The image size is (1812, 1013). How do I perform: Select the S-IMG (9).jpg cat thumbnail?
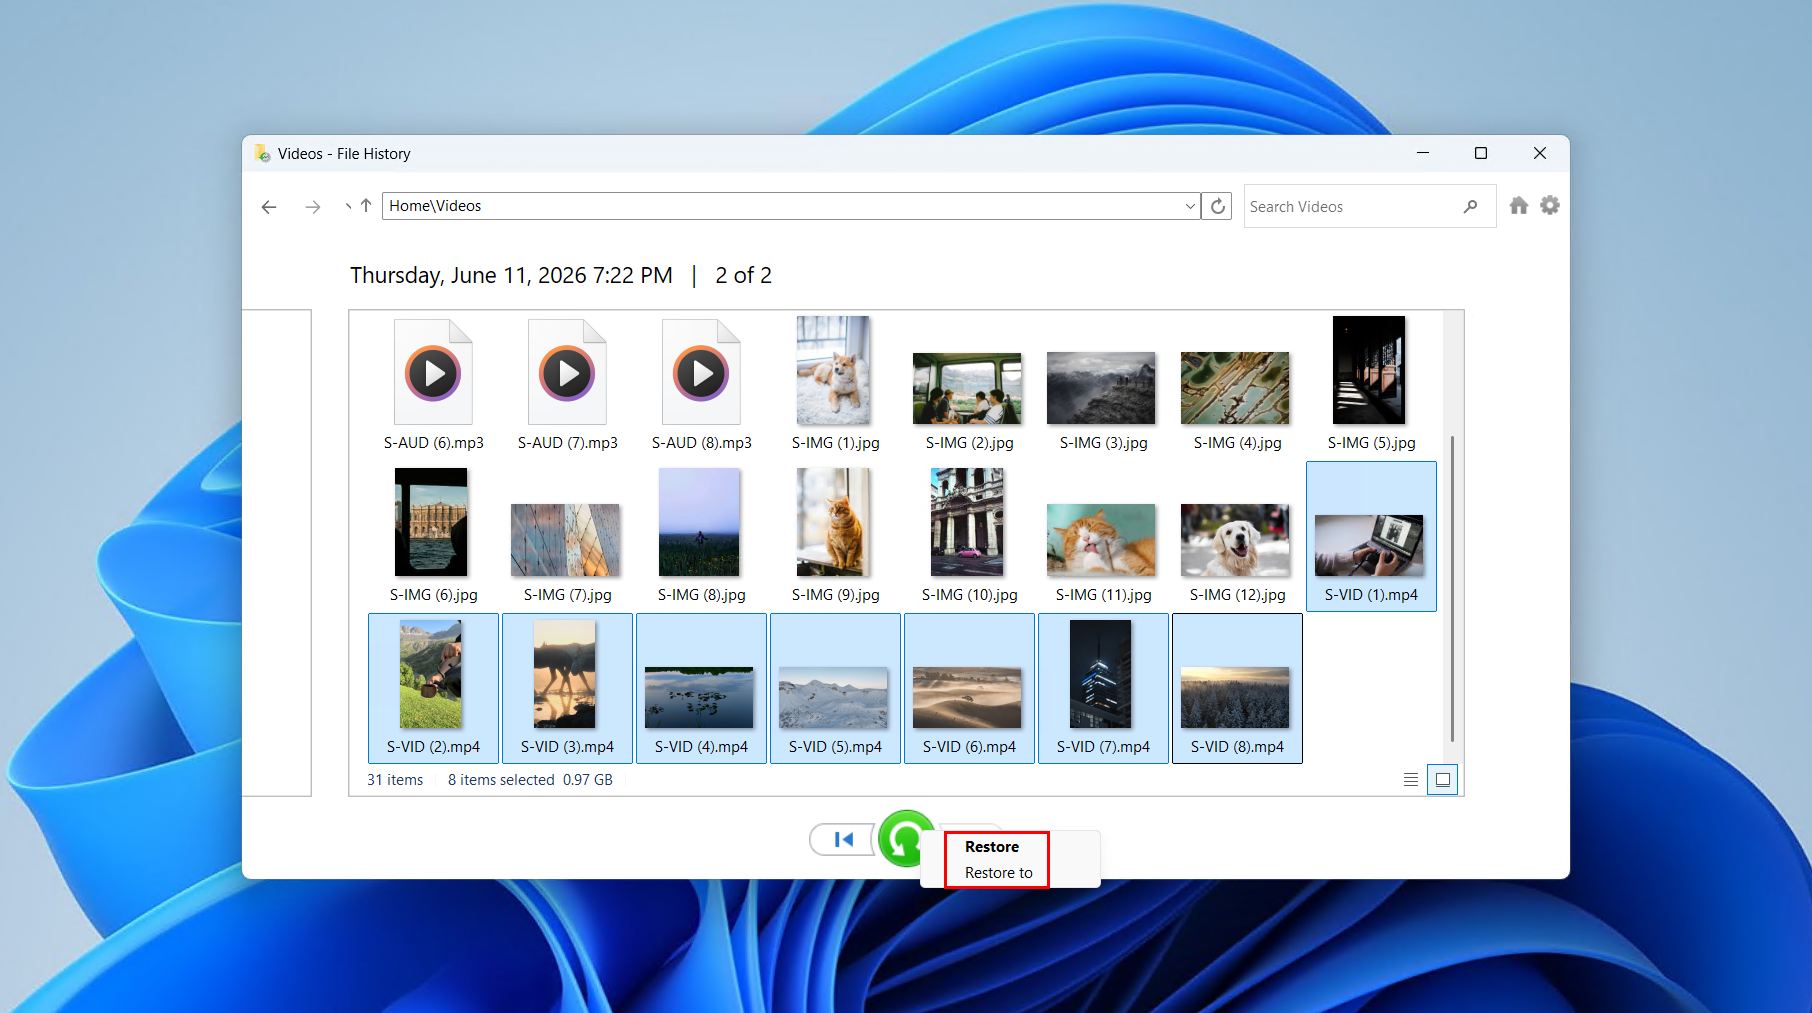click(x=834, y=523)
